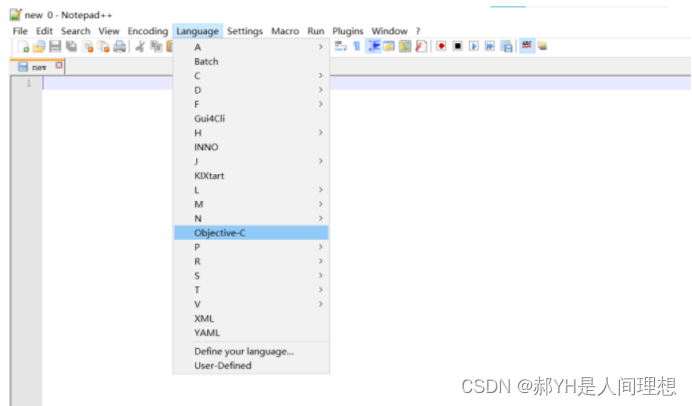The height and width of the screenshot is (406, 692).
Task: Click Run Macro Multiple Times icon
Action: (x=490, y=46)
